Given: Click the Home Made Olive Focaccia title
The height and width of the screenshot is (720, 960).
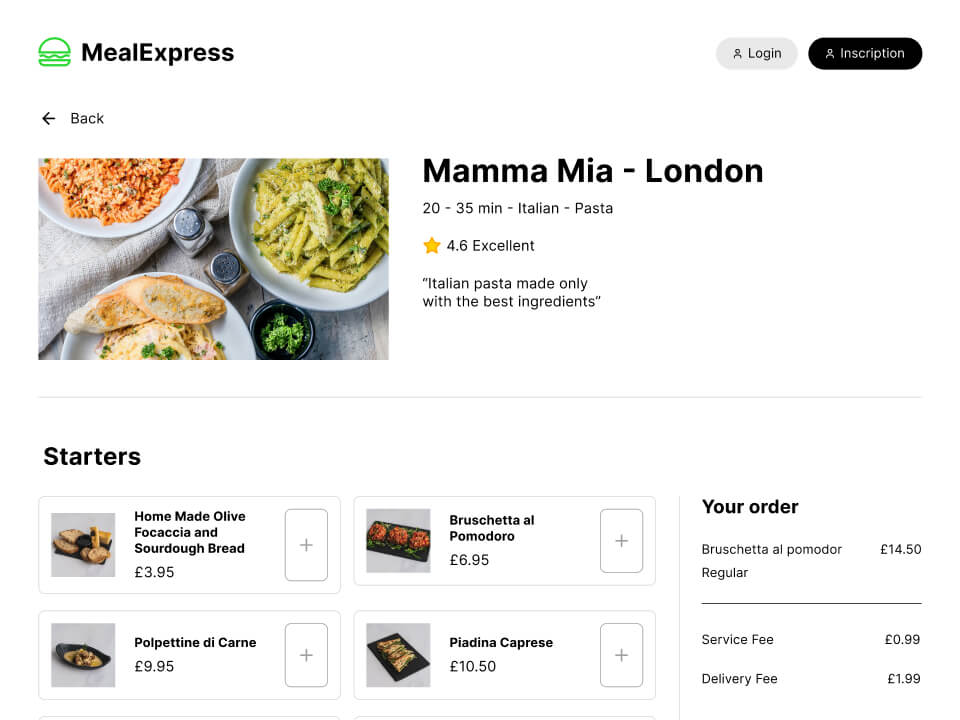Looking at the screenshot, I should pyautogui.click(x=190, y=532).
